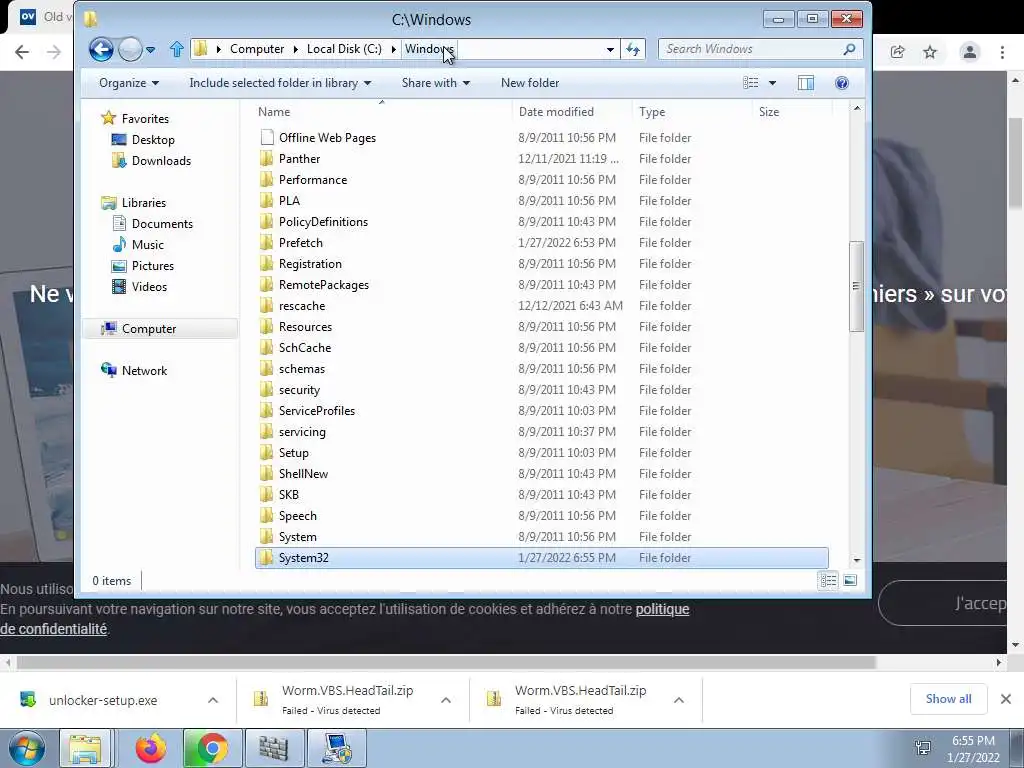Open the Organize menu
Screen dimensions: 1024x768
129,83
